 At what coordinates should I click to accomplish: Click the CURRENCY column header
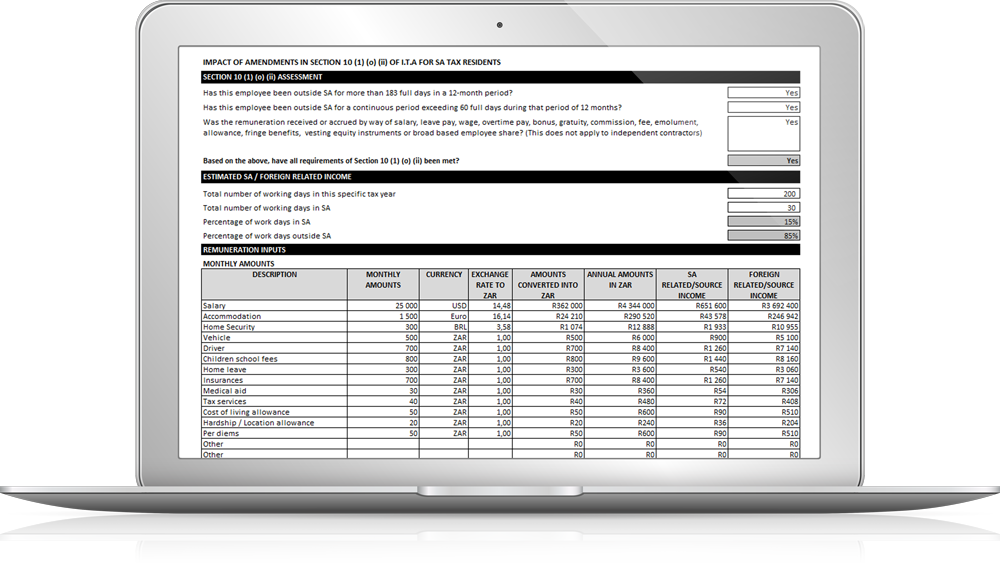(x=444, y=284)
